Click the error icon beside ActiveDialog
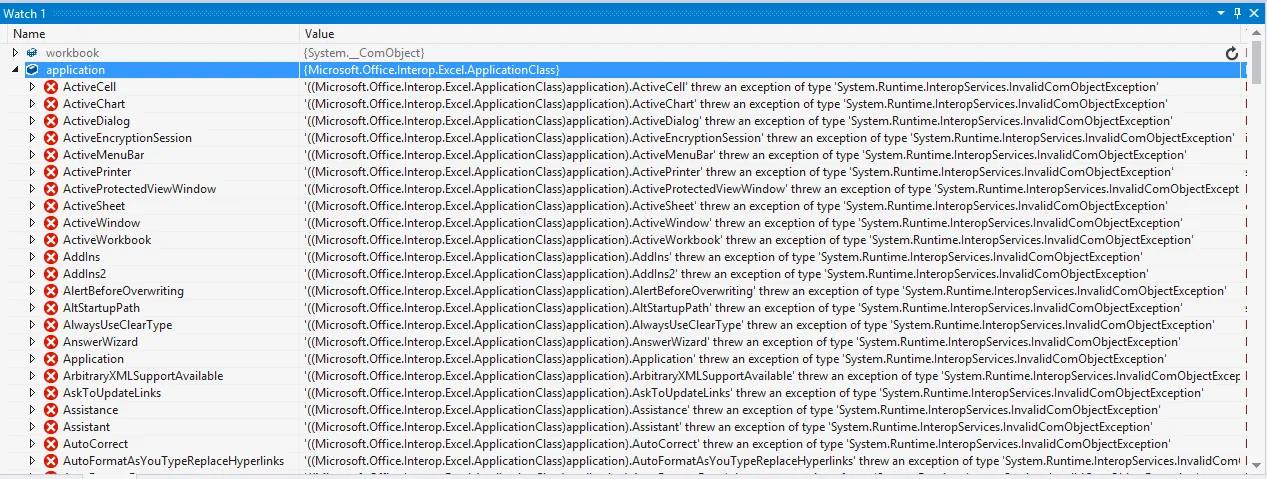This screenshot has width=1267, height=479. click(51, 121)
